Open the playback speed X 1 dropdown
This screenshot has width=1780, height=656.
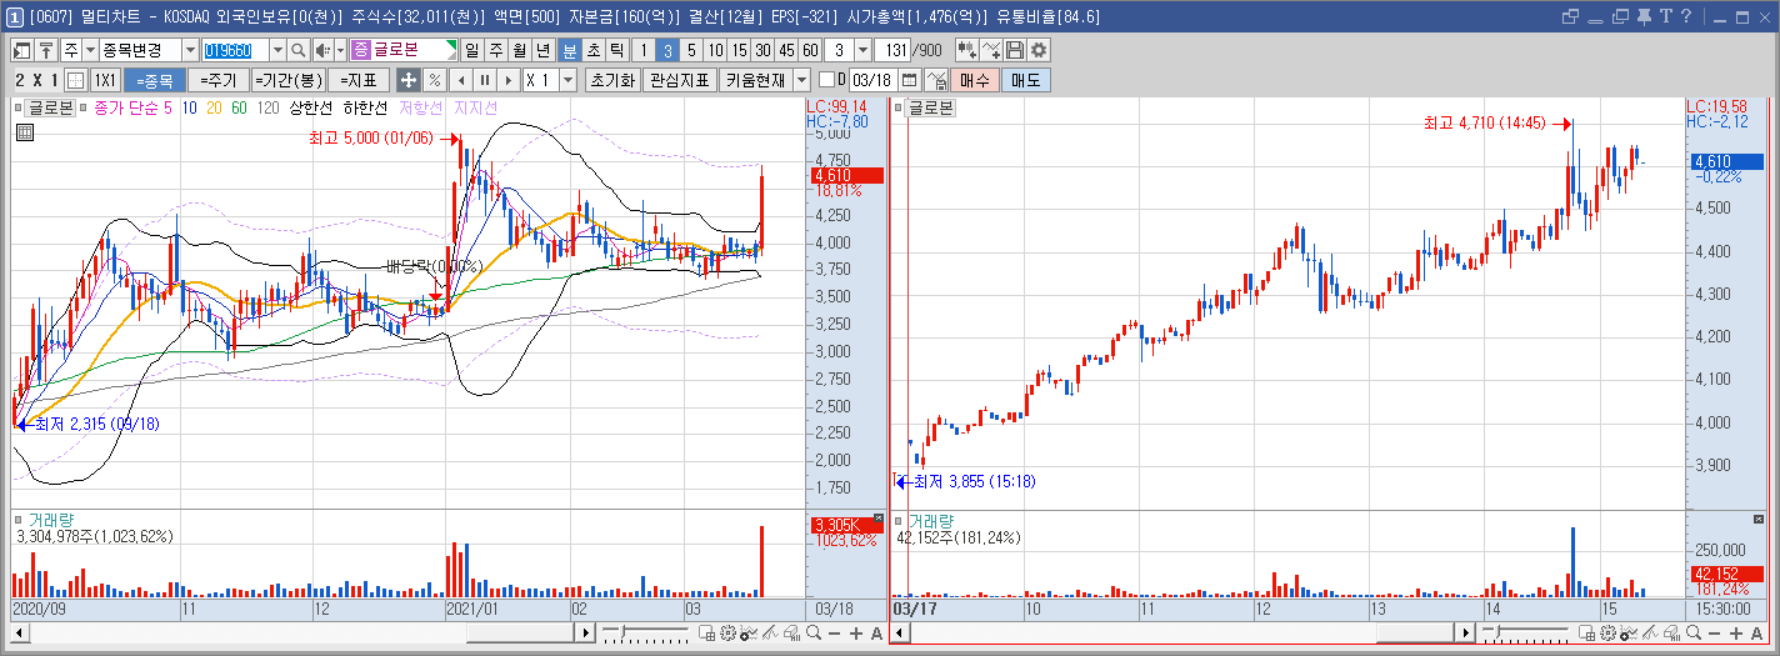pyautogui.click(x=568, y=80)
